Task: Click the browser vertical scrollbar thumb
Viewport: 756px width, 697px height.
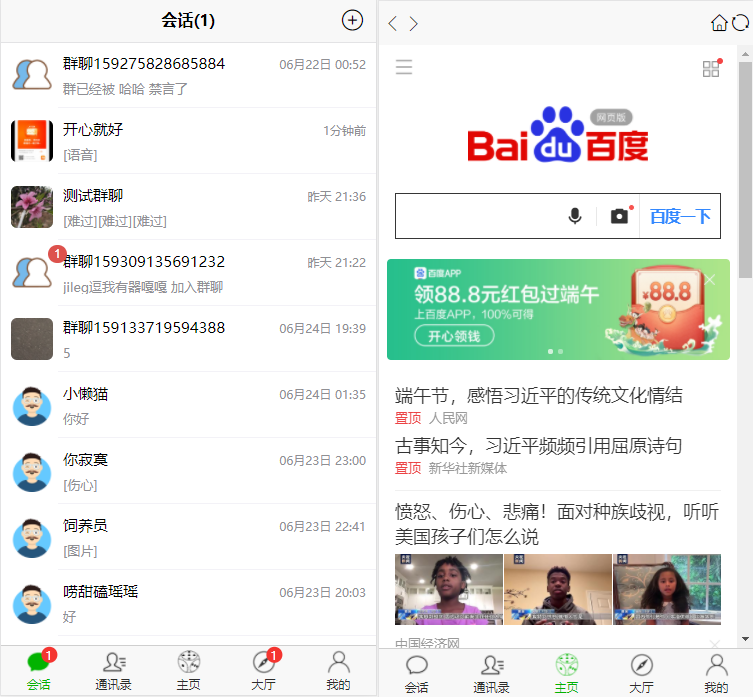Action: tap(746, 170)
